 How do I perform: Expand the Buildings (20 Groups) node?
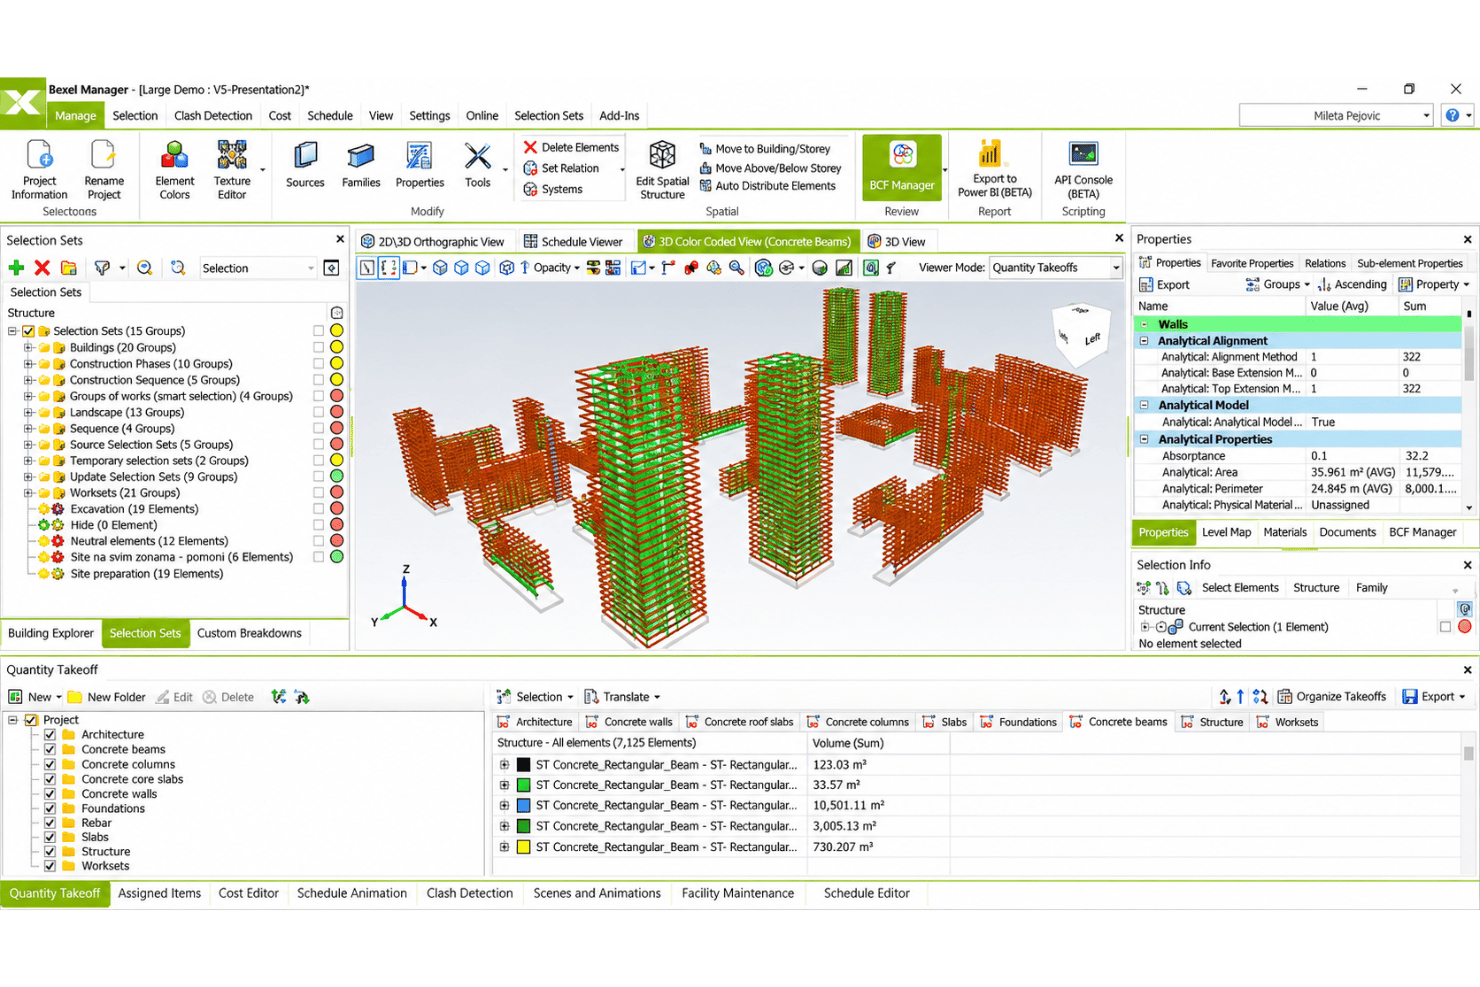click(x=28, y=348)
